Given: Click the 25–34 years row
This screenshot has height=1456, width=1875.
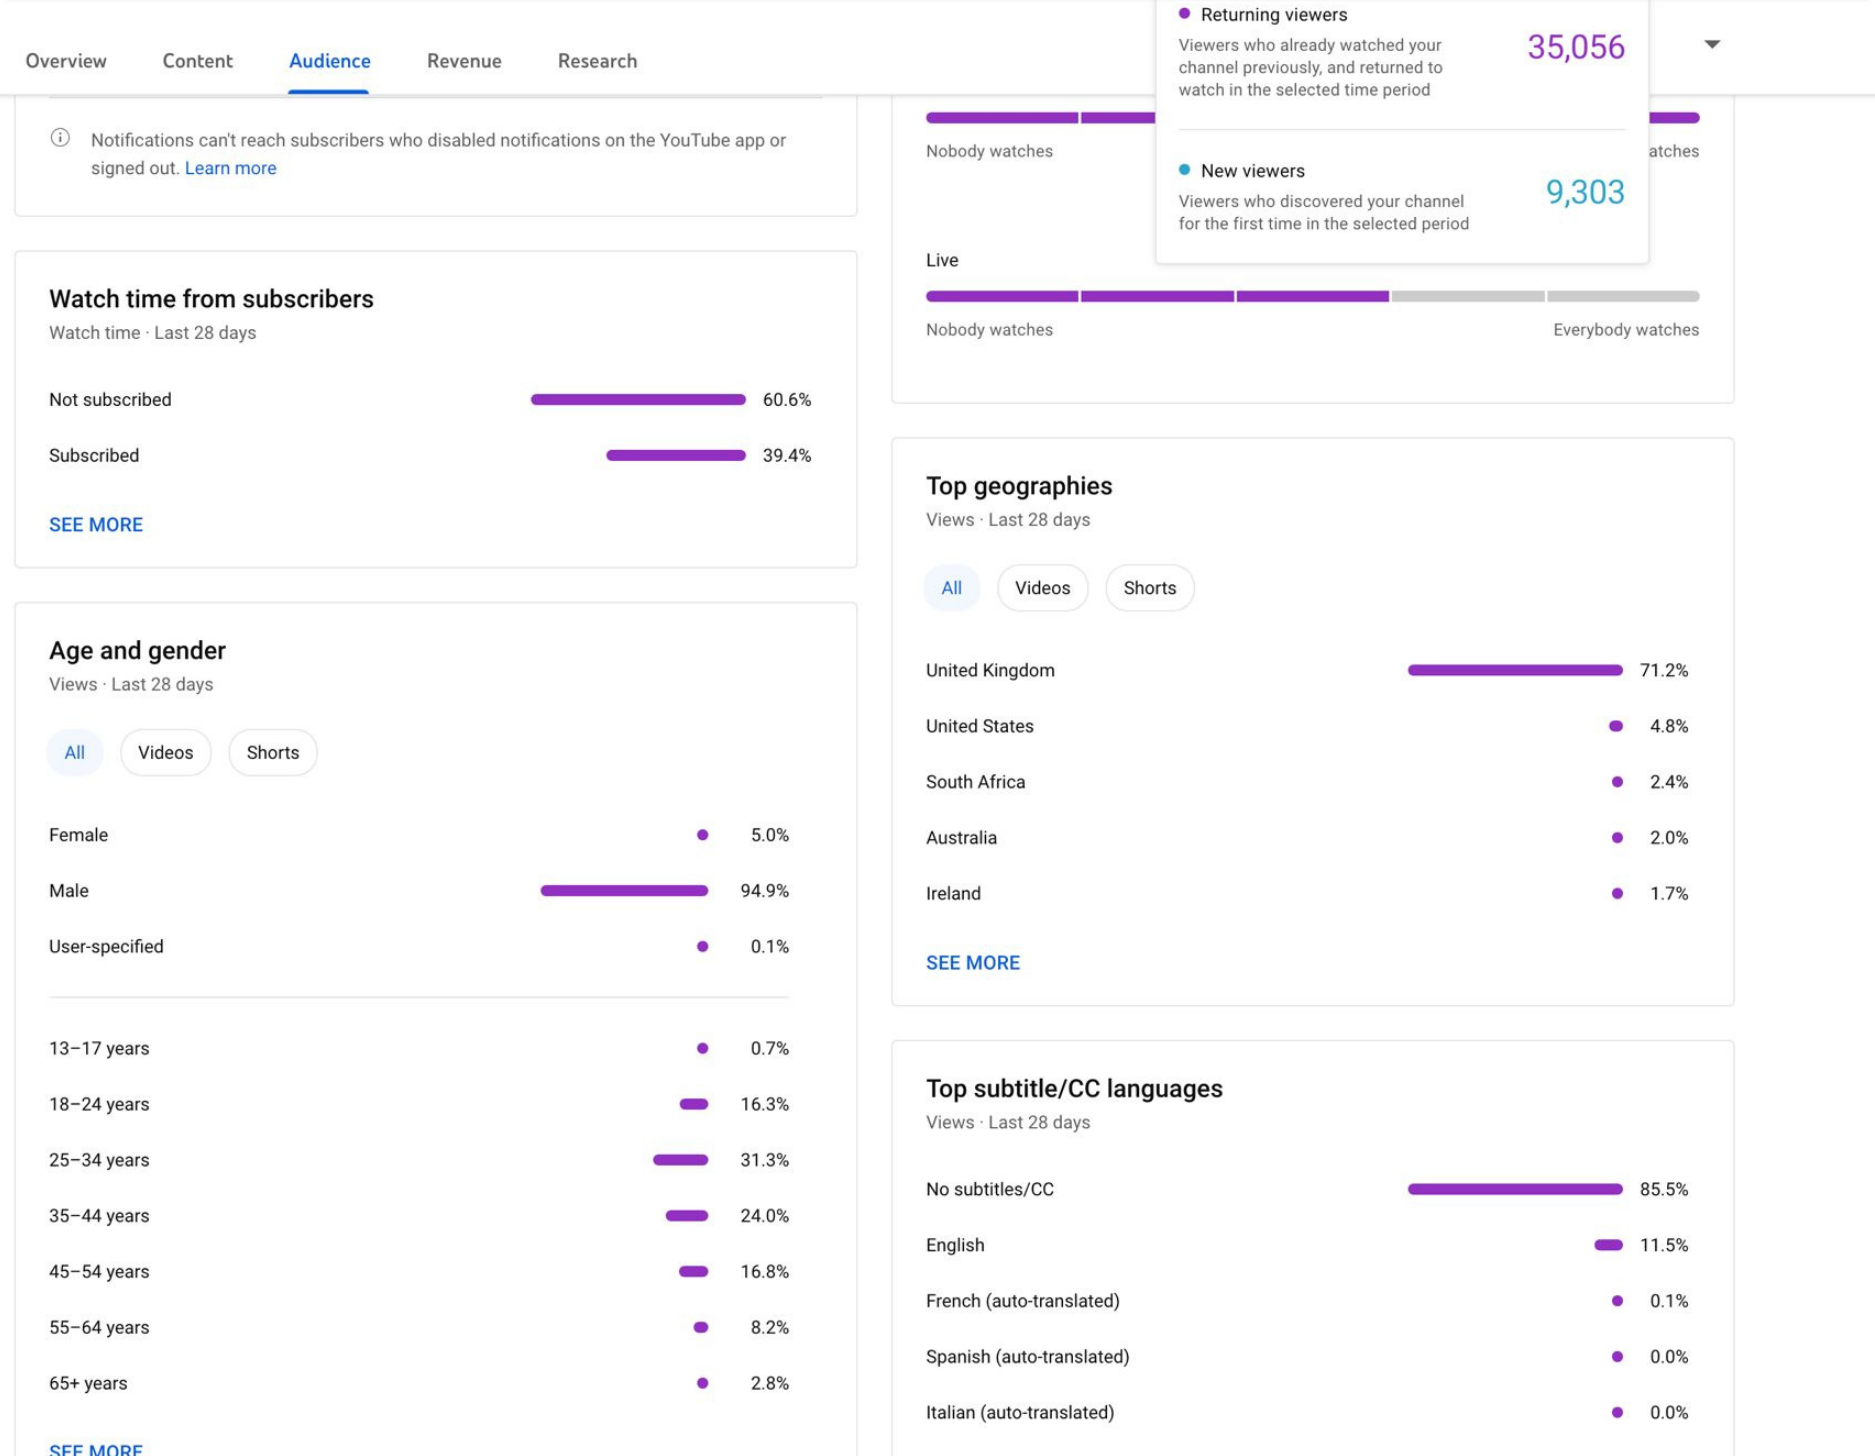Looking at the screenshot, I should (419, 1160).
